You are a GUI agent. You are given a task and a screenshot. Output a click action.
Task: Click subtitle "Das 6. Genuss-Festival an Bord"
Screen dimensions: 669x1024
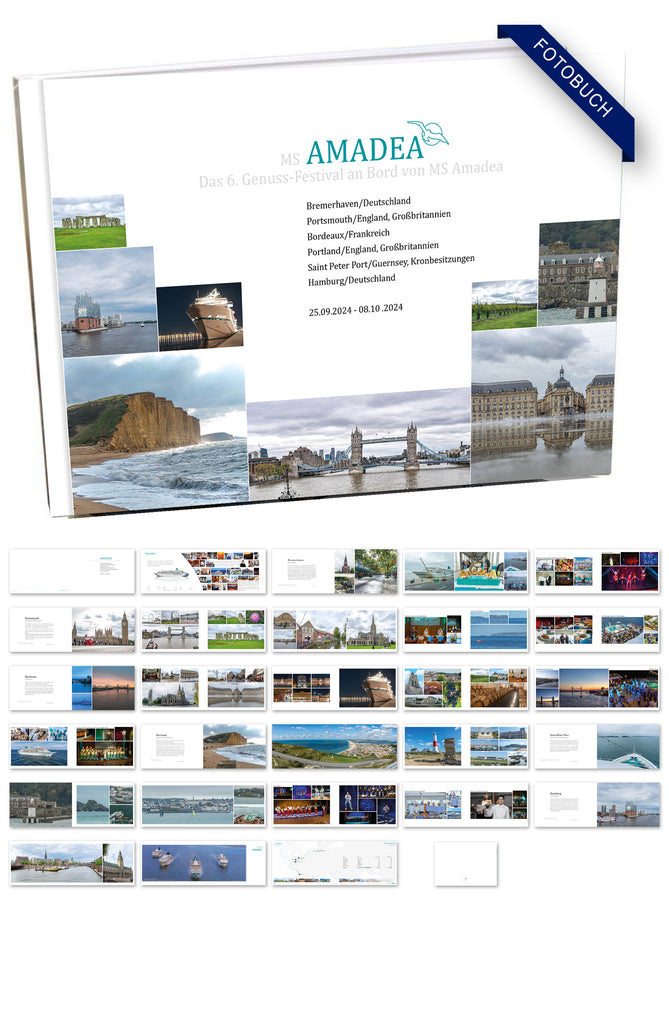point(351,173)
